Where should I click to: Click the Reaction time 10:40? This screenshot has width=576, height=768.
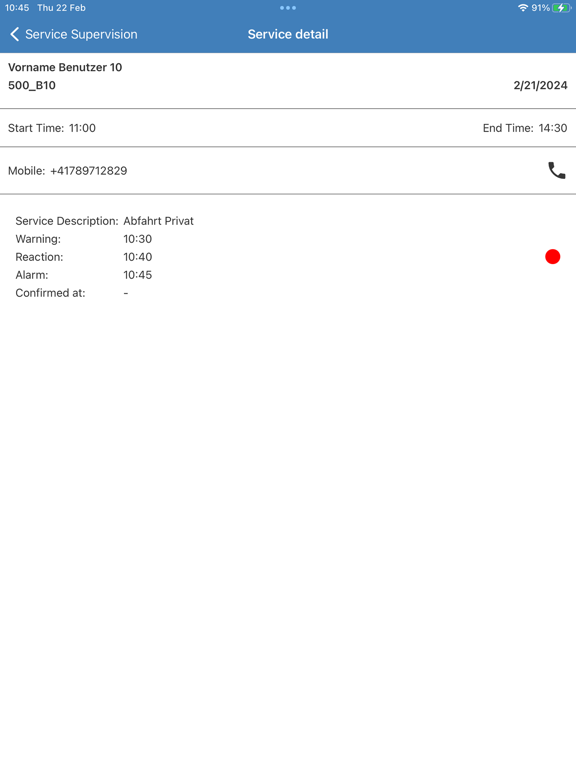click(x=138, y=257)
